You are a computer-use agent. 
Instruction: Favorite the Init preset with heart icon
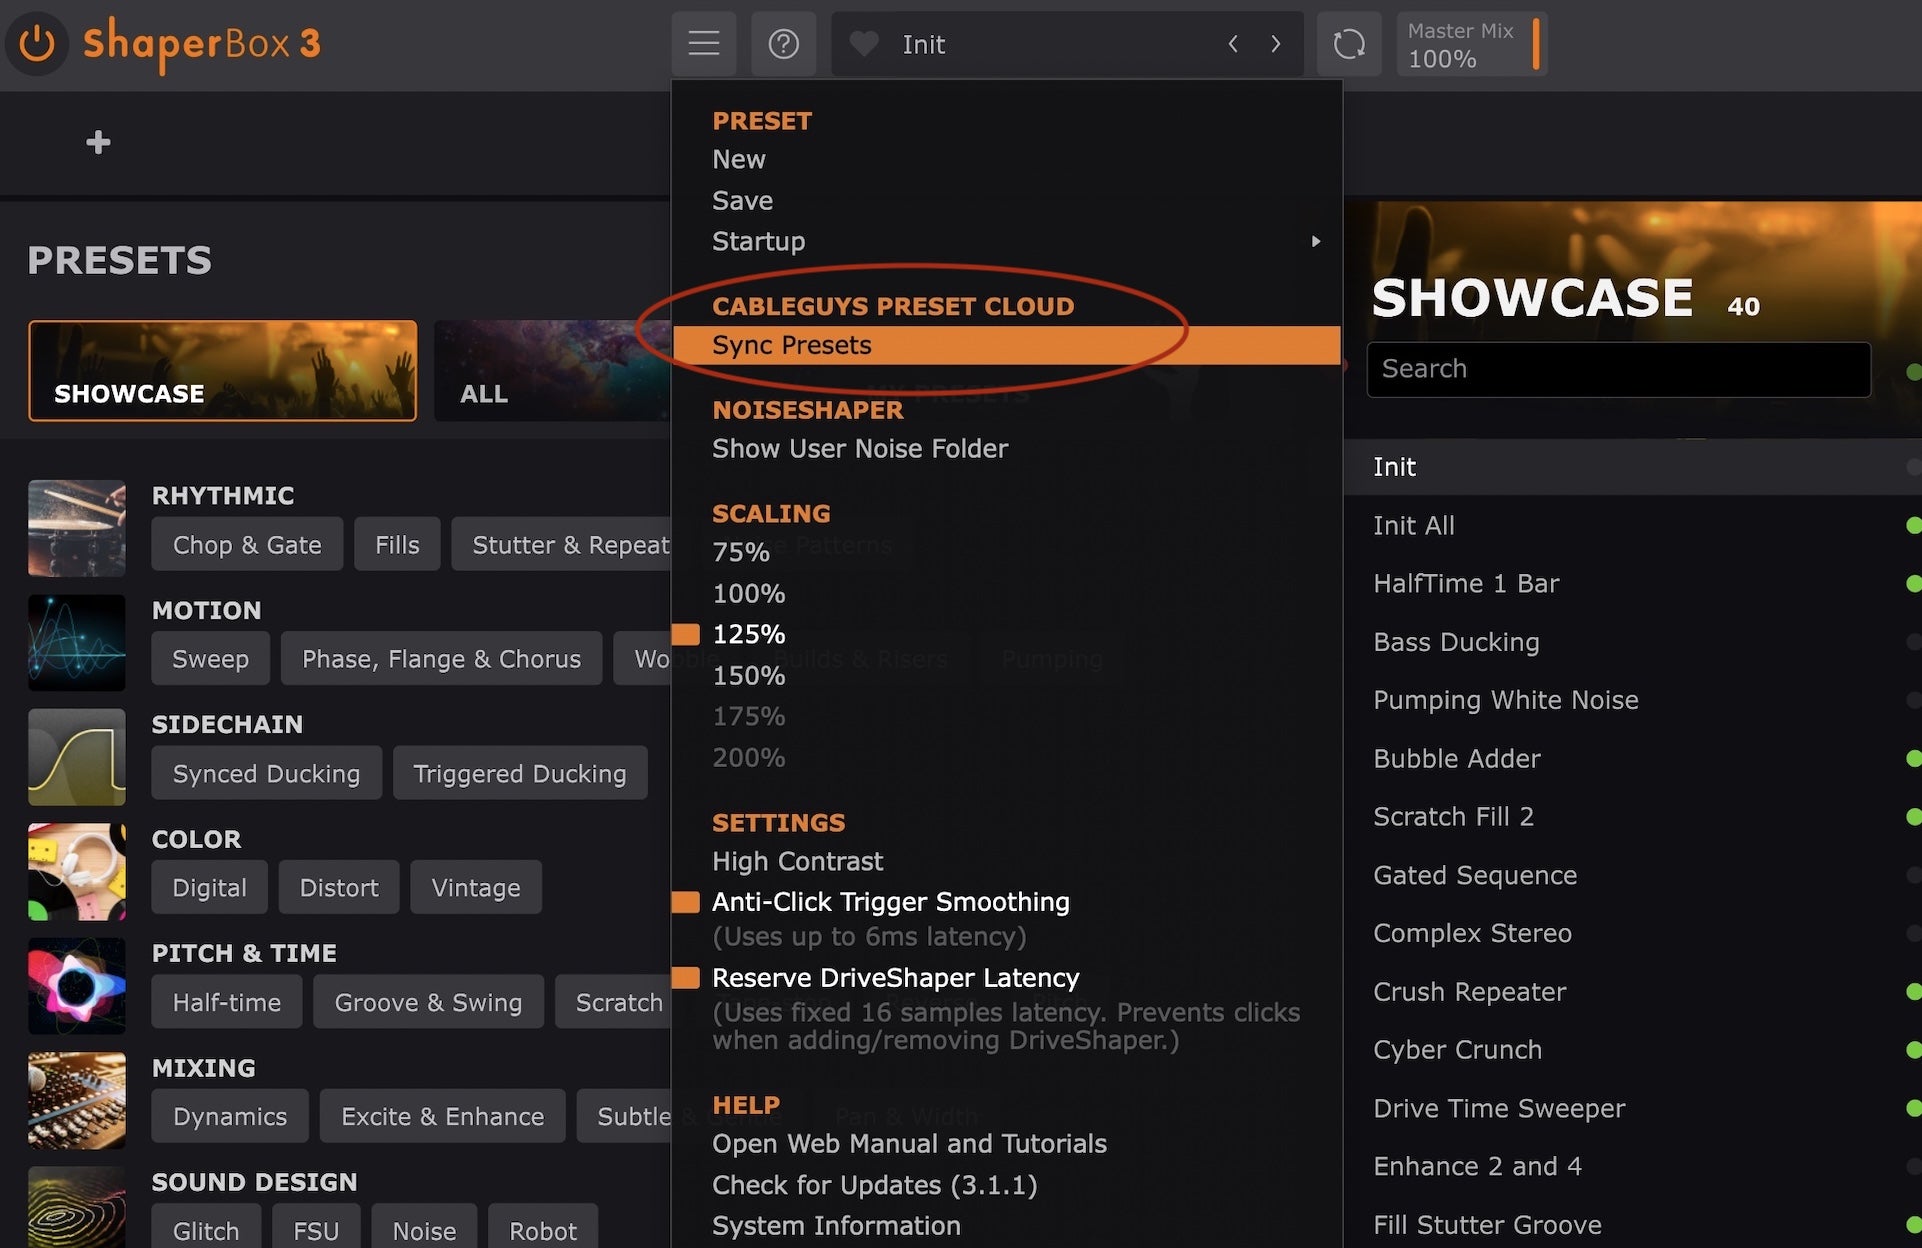coord(863,44)
